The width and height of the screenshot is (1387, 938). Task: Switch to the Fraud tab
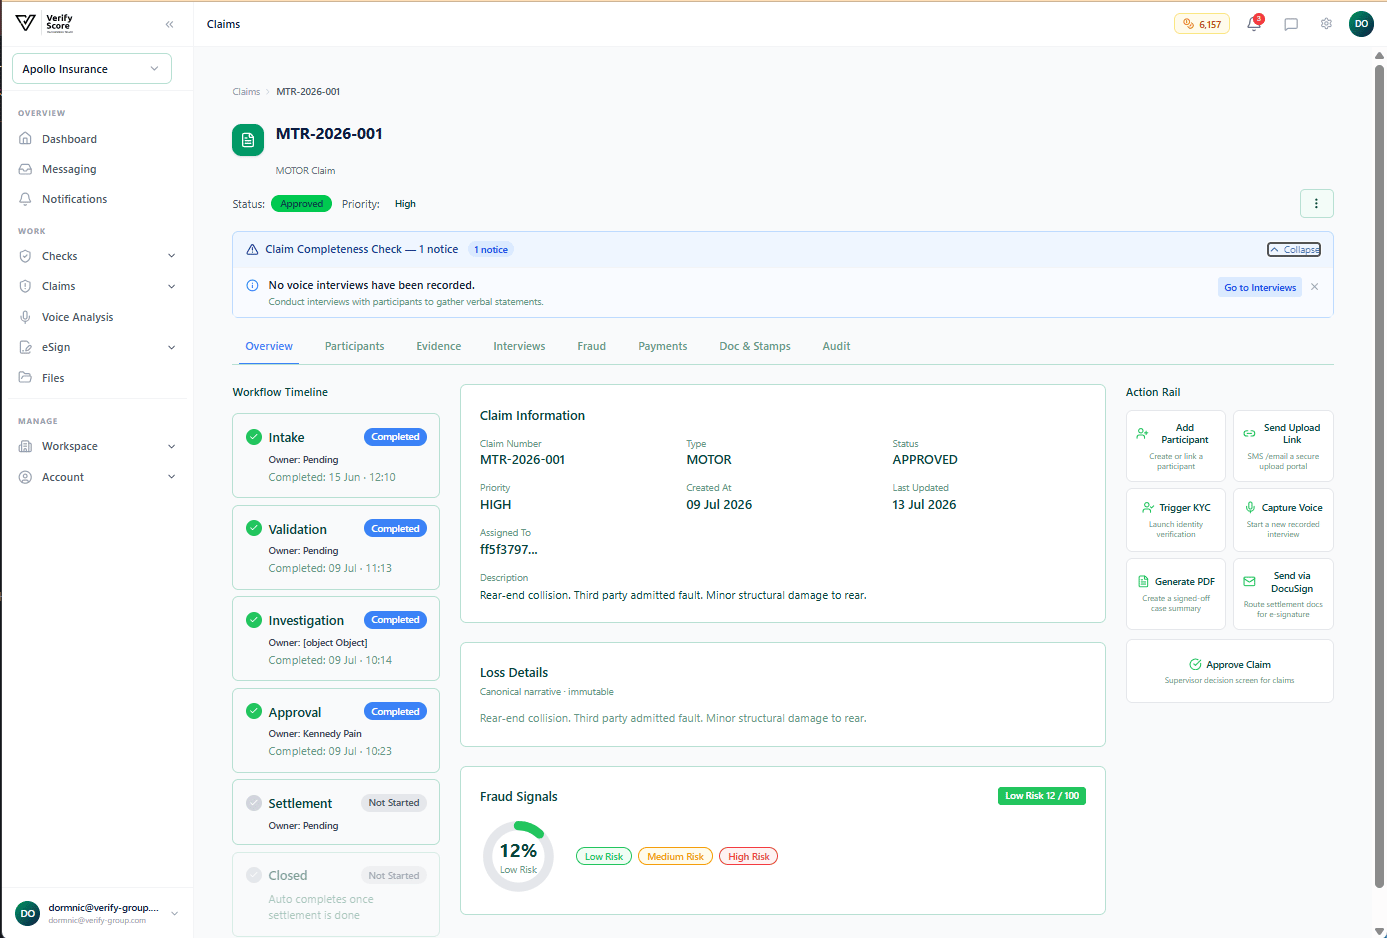tap(592, 346)
